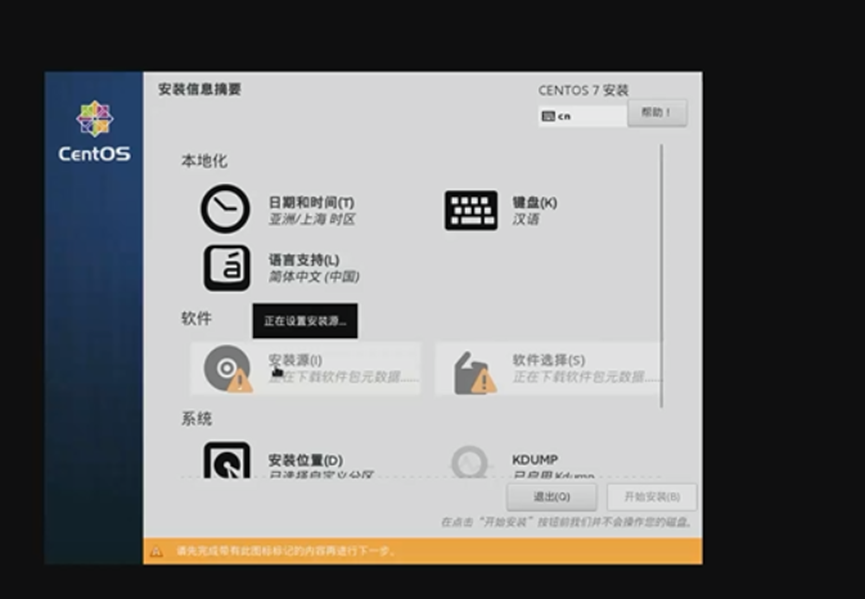Click the 系统 section heading
This screenshot has width=865, height=599.
point(196,419)
